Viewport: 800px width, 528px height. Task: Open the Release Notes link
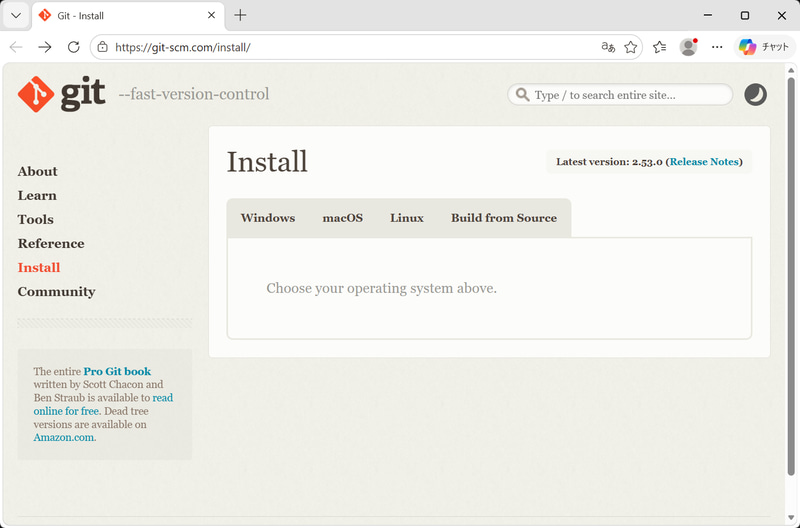tap(704, 162)
